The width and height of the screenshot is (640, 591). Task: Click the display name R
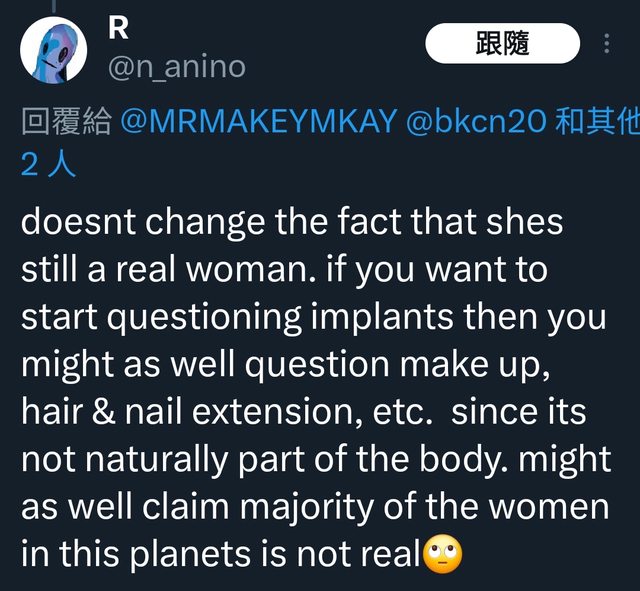118,28
